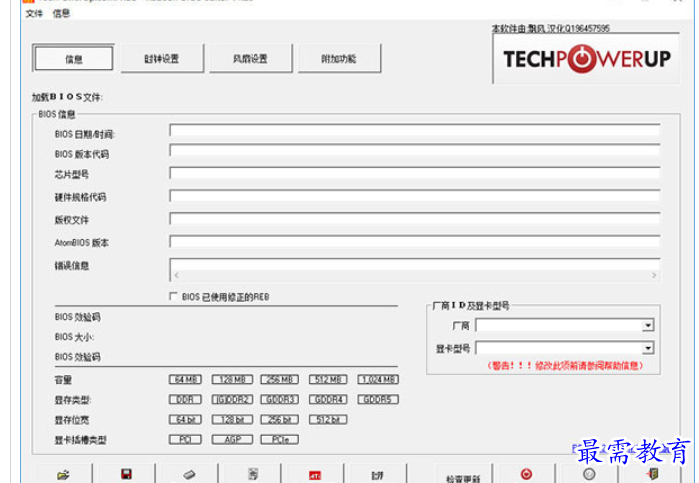The width and height of the screenshot is (699, 483).
Task: Toggle the GDDR5 memory type indicator
Action: (x=378, y=400)
